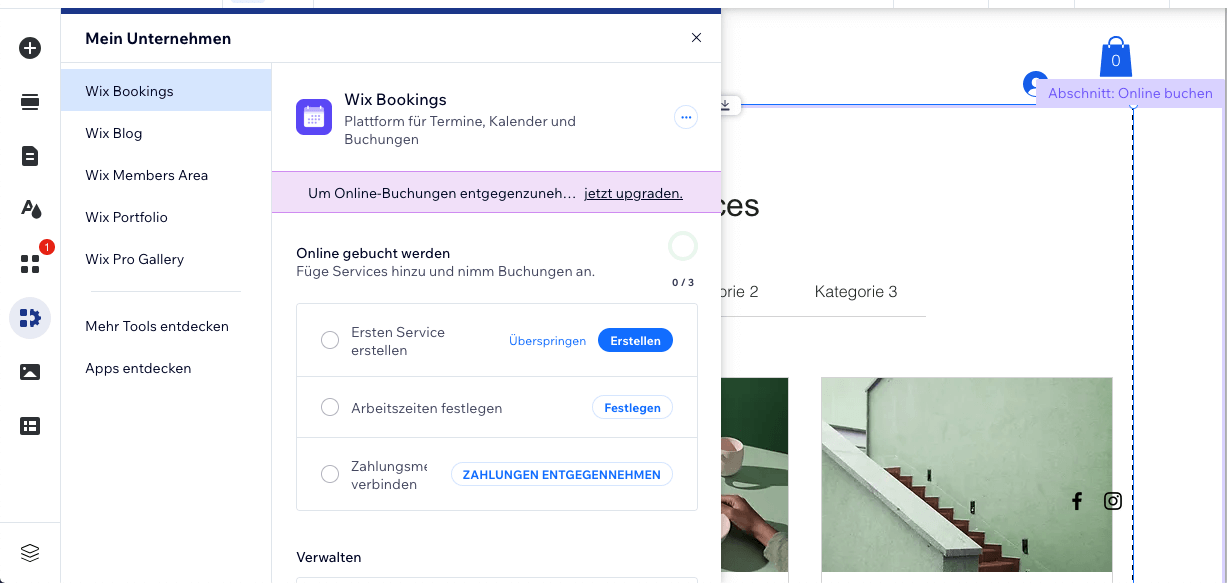1227x583 pixels.
Task: Select the My Business puzzle-and-gear icon
Action: (30, 318)
